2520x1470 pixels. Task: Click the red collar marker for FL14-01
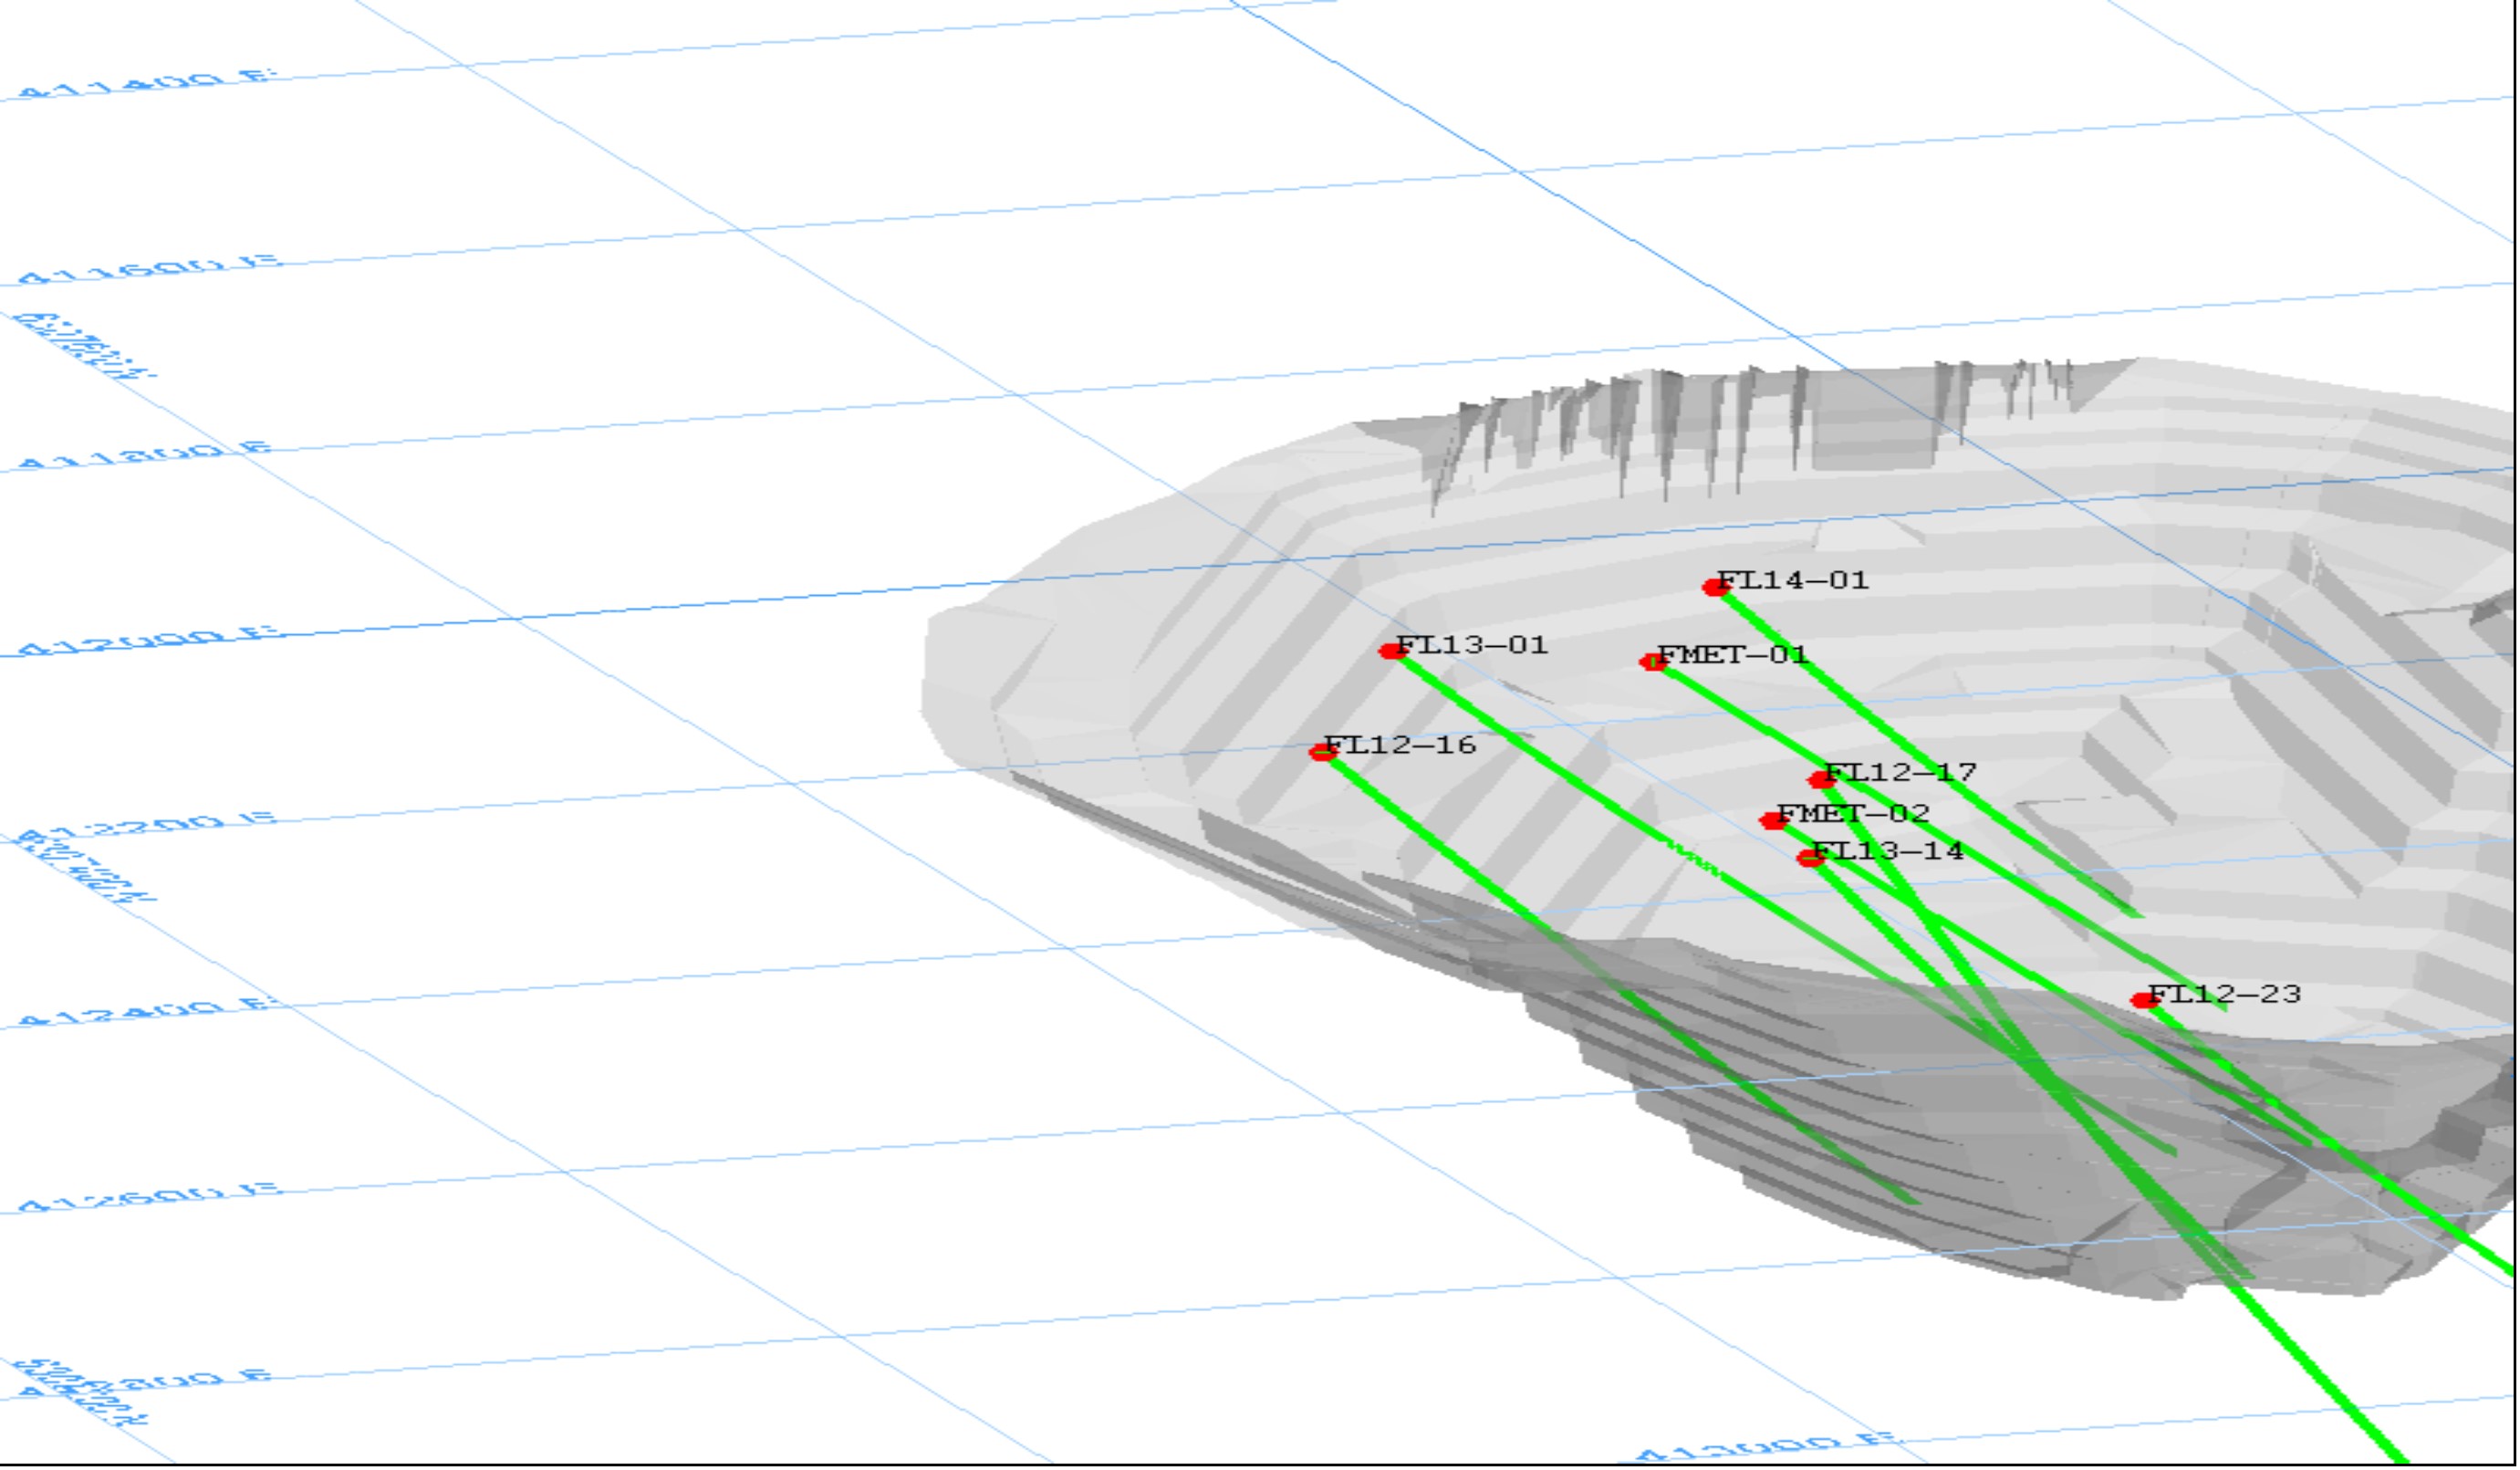click(x=1716, y=587)
